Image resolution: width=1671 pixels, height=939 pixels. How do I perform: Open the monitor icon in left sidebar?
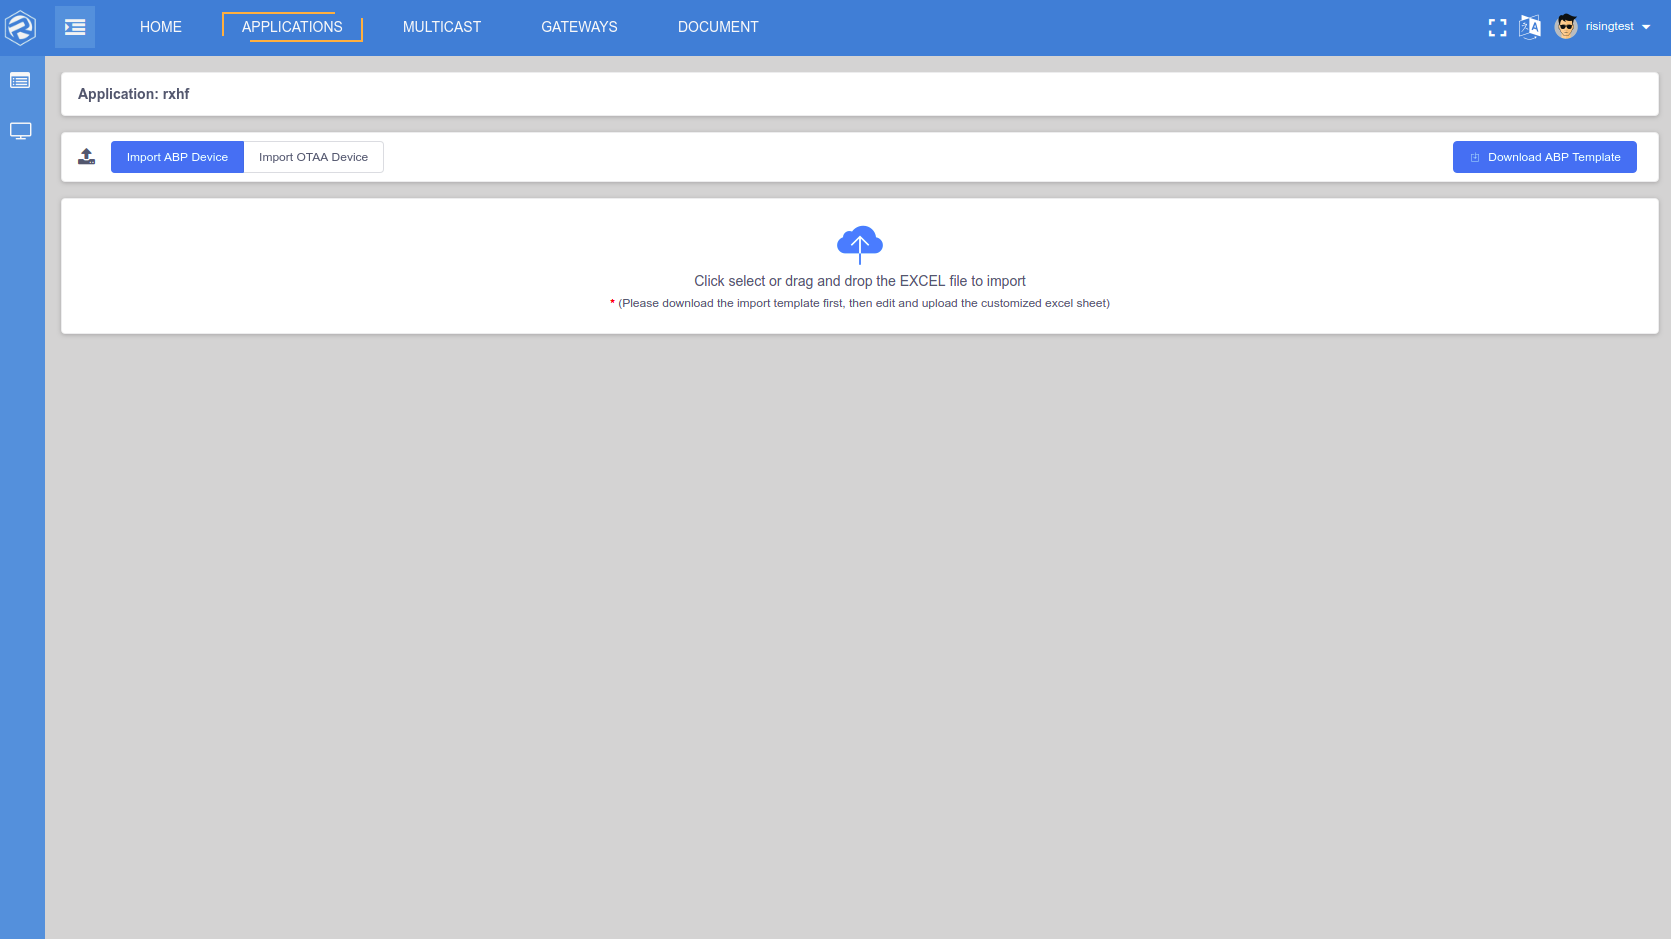pyautogui.click(x=20, y=131)
